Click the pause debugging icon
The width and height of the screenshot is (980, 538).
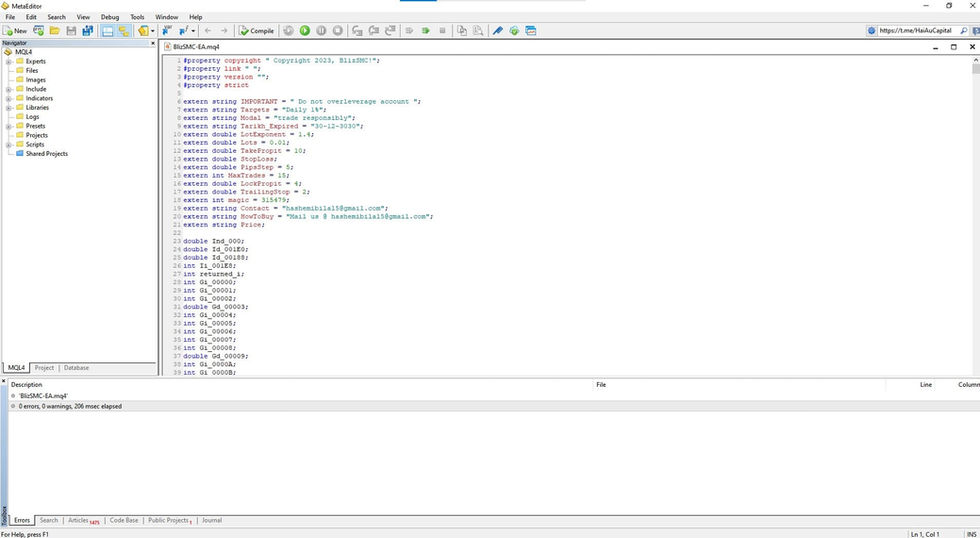321,31
